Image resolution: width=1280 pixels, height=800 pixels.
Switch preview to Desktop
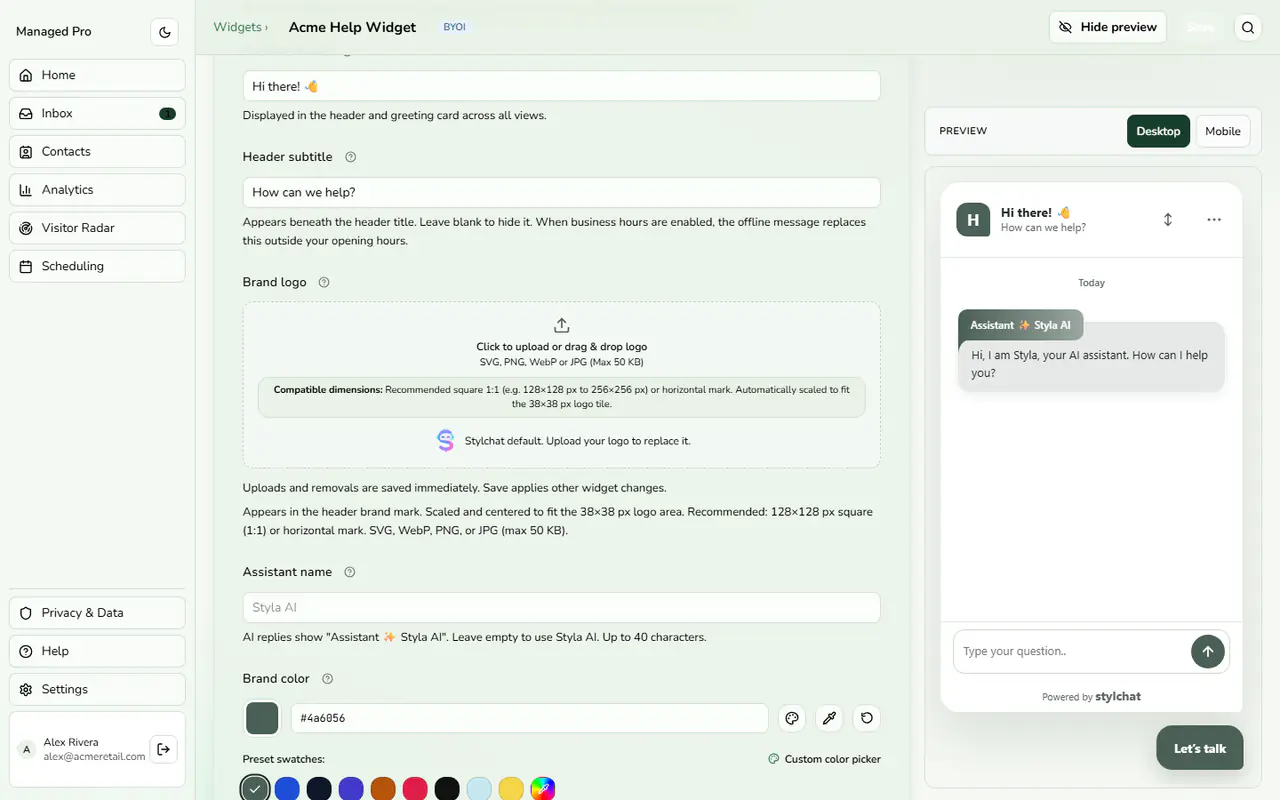click(x=1158, y=131)
